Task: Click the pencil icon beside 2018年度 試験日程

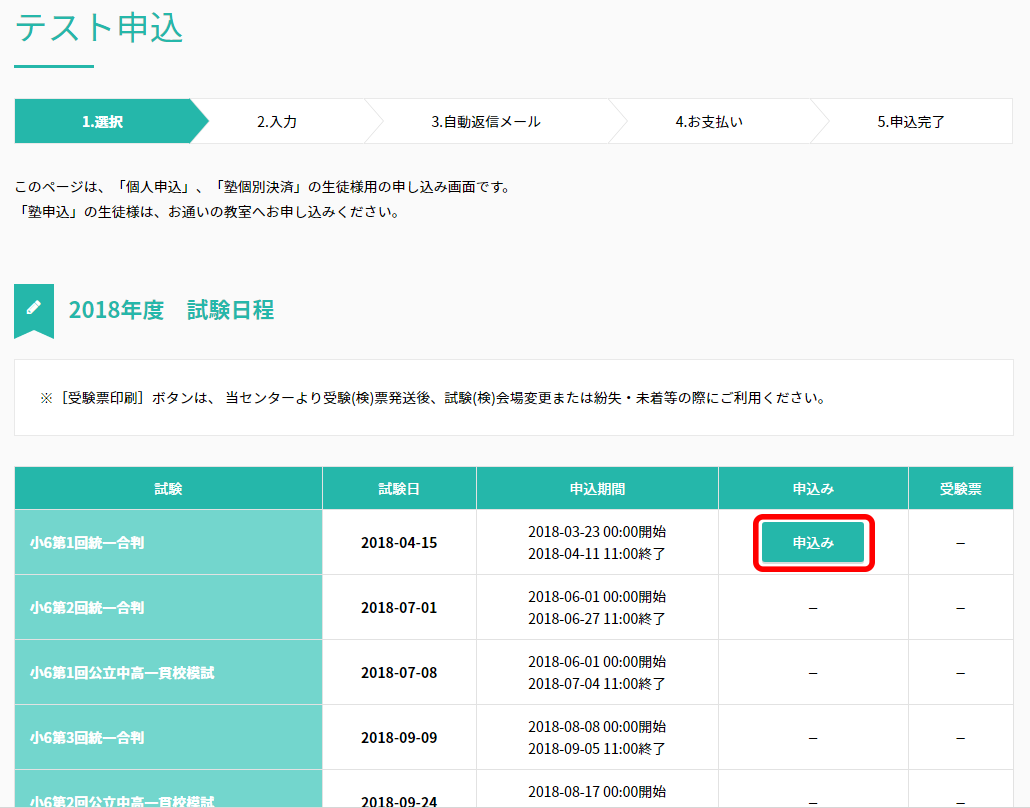Action: (34, 308)
